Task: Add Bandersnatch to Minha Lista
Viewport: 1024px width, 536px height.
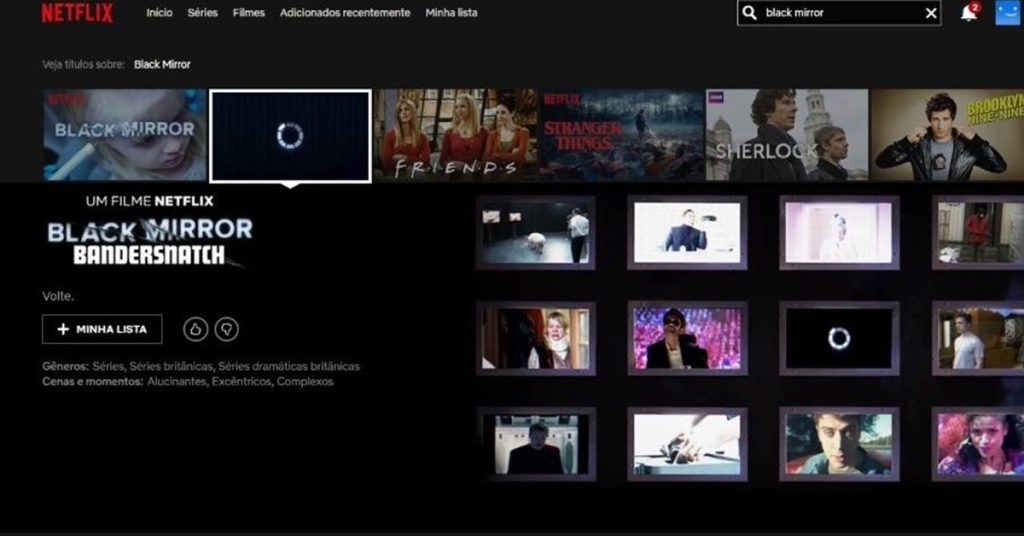Action: pos(102,329)
